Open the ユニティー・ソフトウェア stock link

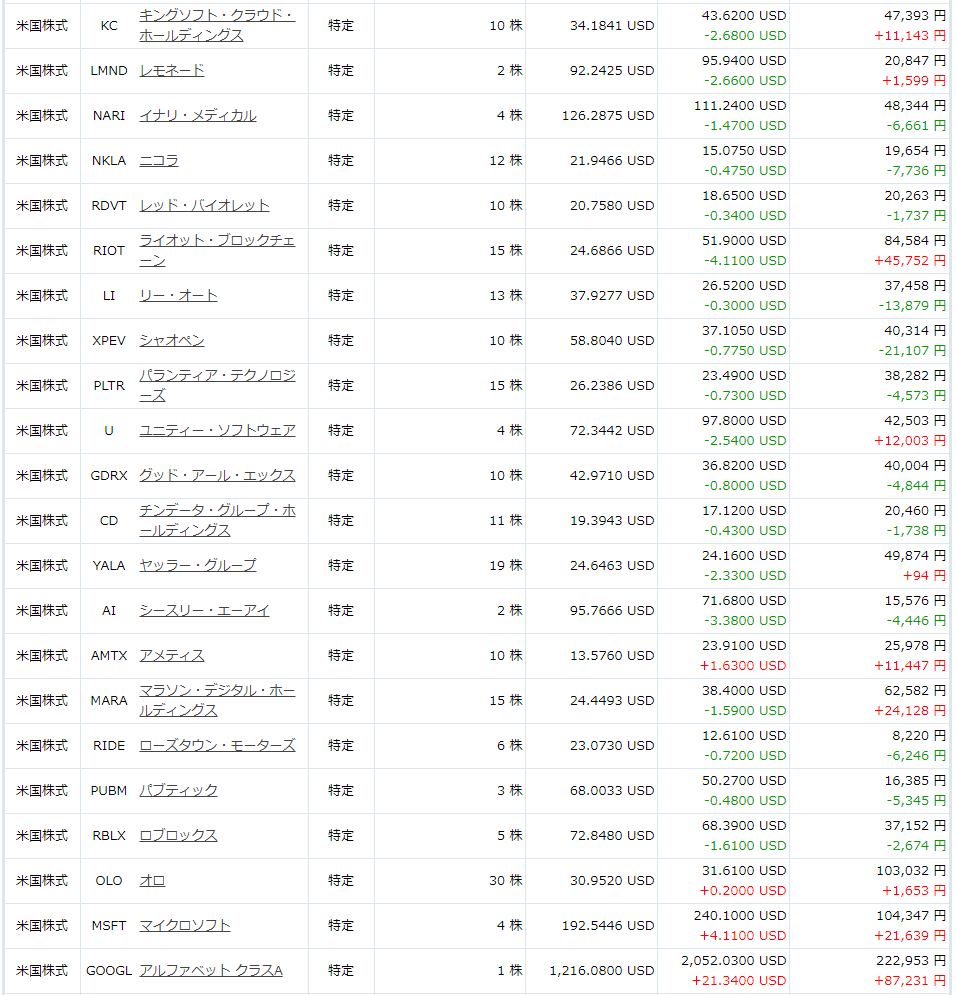(218, 431)
